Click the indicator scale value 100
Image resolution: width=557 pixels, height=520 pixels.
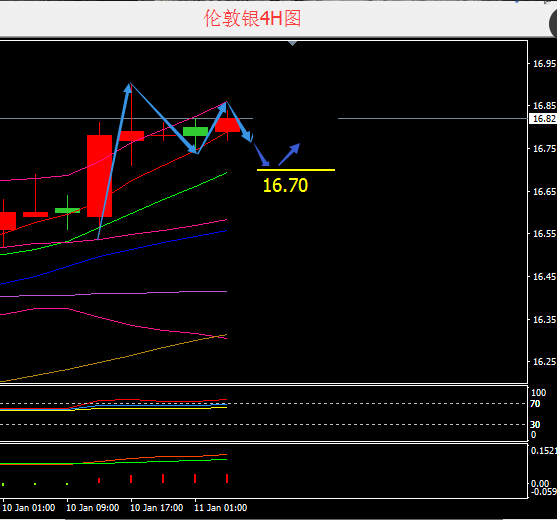pyautogui.click(x=538, y=392)
